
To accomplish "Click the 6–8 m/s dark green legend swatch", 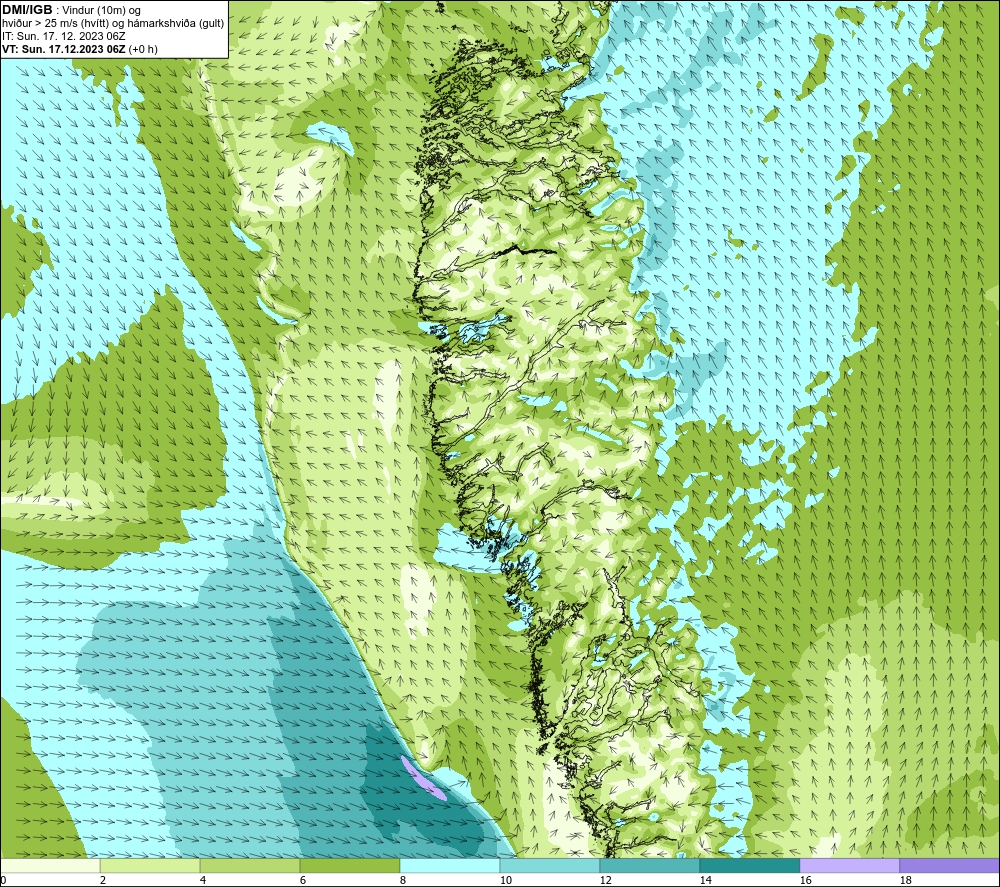I will (x=349, y=866).
